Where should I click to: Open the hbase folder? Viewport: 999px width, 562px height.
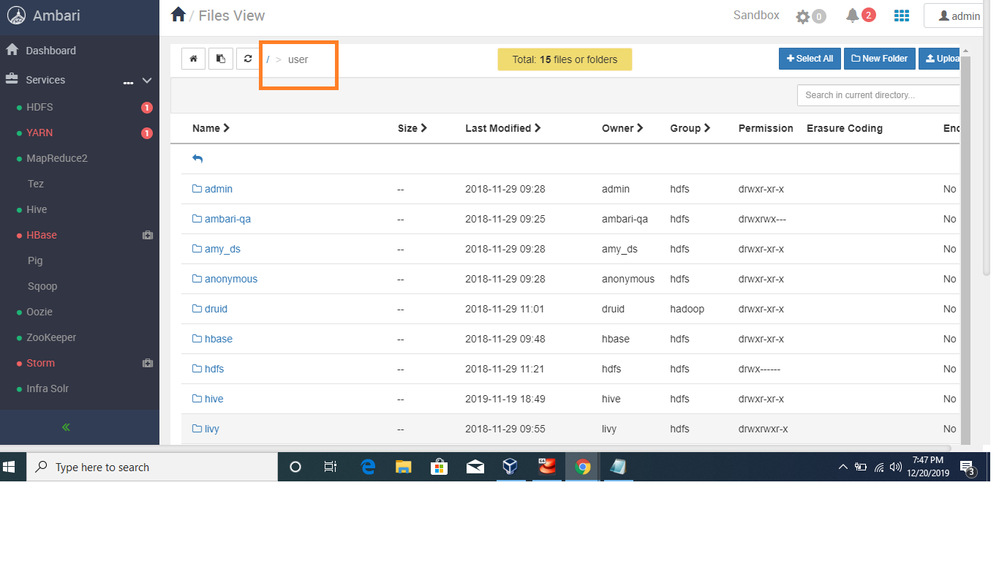(212, 338)
